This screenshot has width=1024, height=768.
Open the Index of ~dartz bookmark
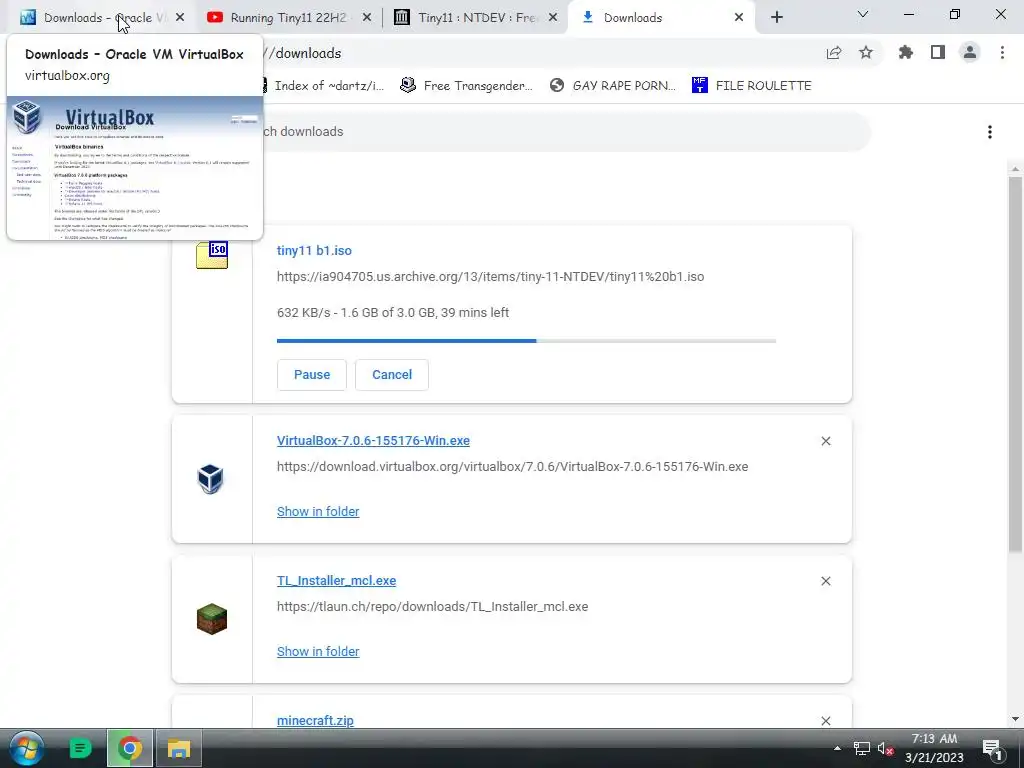pos(323,86)
